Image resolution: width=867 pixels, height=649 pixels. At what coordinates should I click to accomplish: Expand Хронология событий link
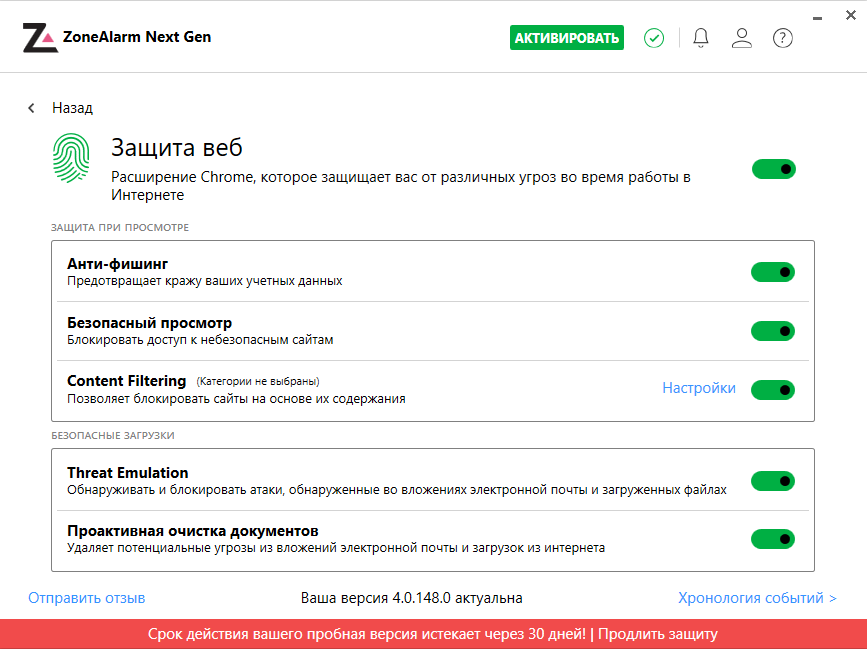[757, 598]
